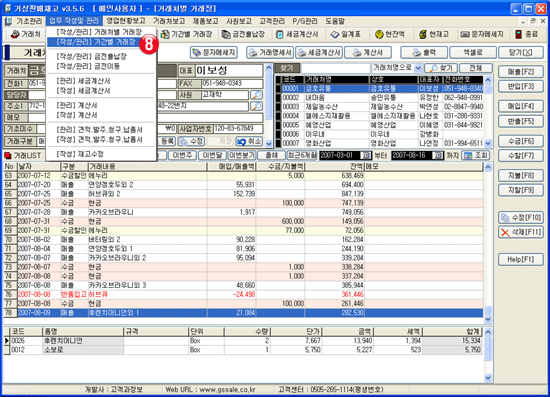Select menu entry [작성/관리] 금전출납장
The width and height of the screenshot is (550, 397).
point(92,56)
